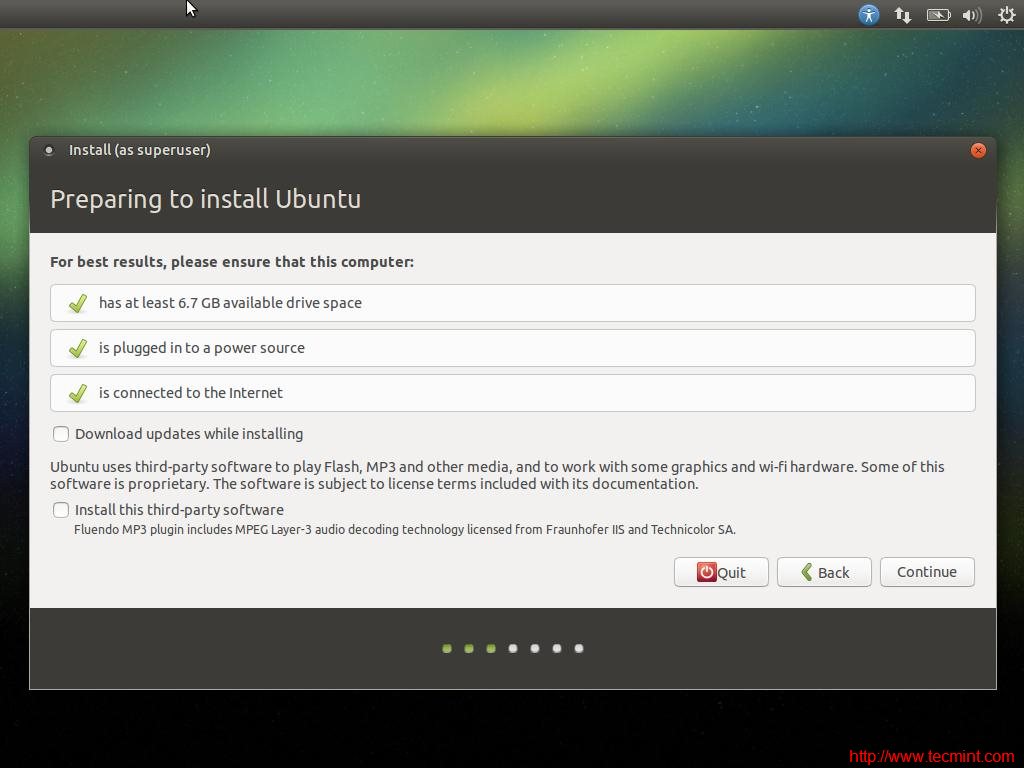
Task: Enable Install this third-party software
Action: click(x=61, y=509)
